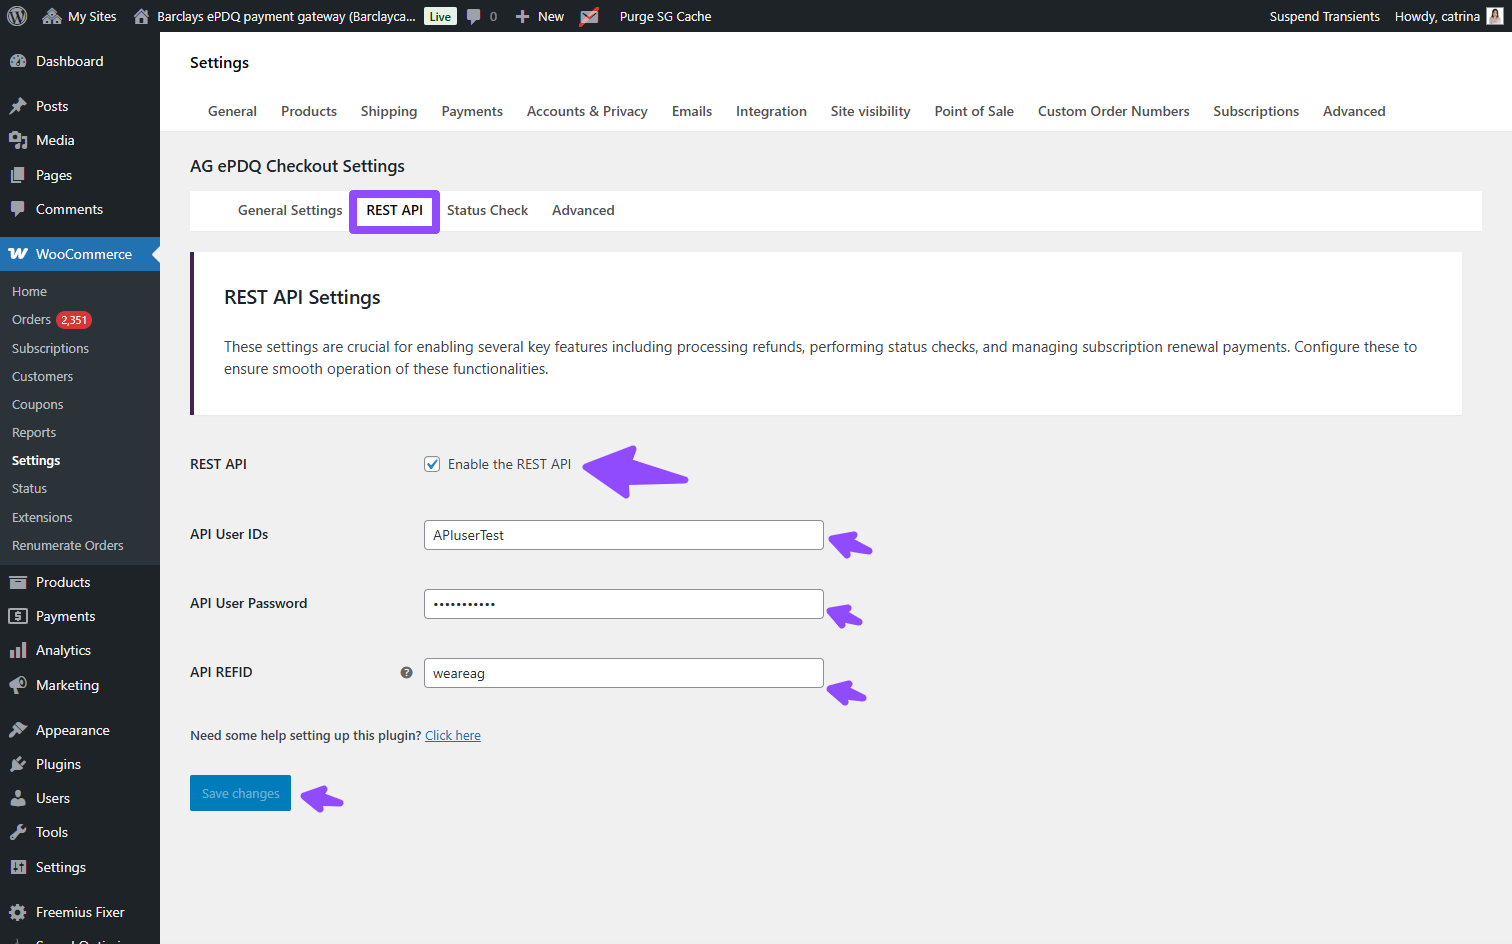Image resolution: width=1512 pixels, height=944 pixels.
Task: Open the Custom Order Numbers tab
Action: click(1114, 111)
